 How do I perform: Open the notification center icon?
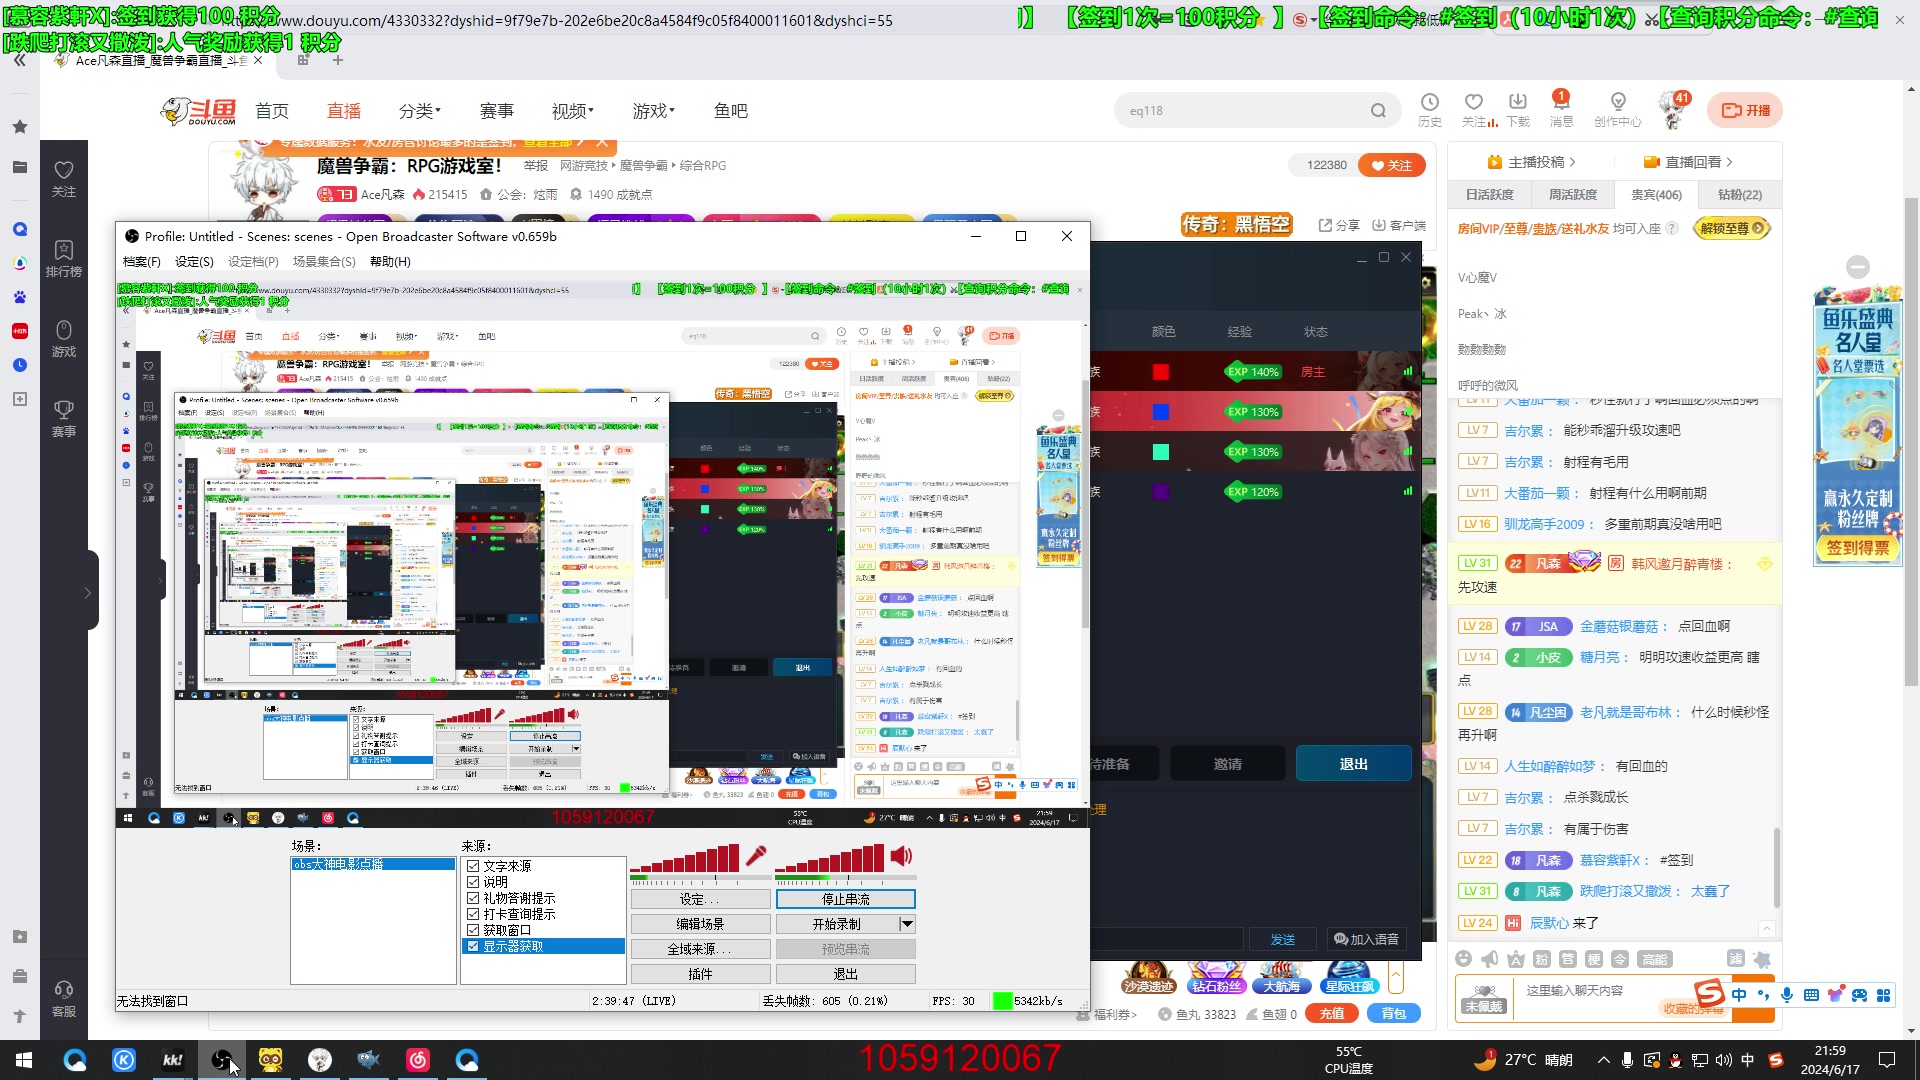[1887, 1060]
